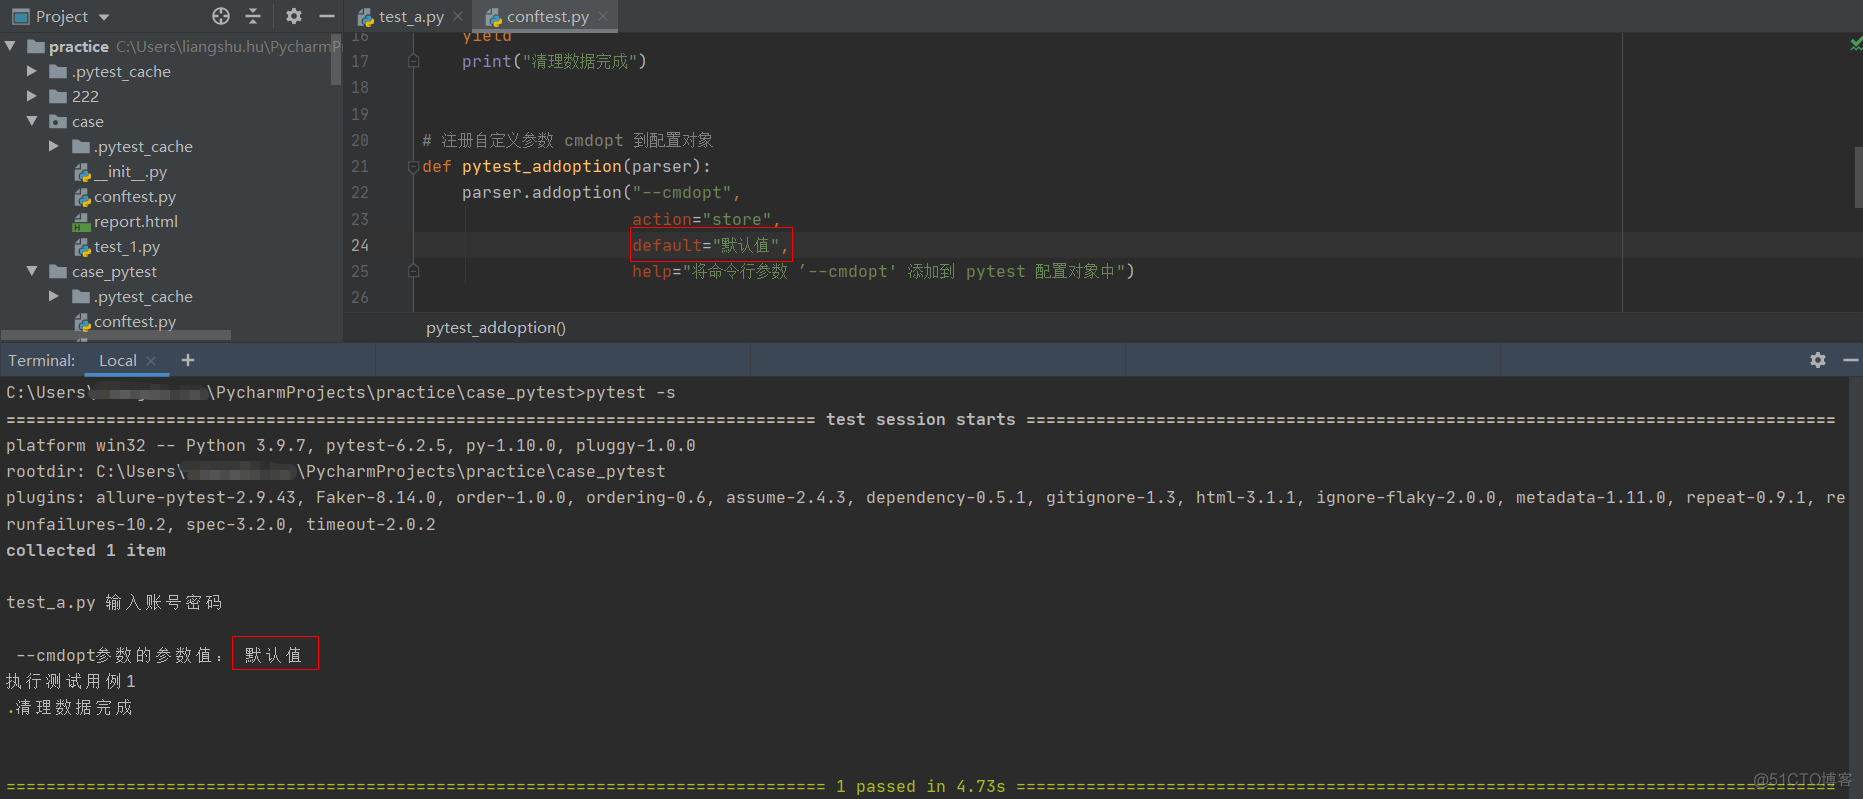Select the case folder name

pyautogui.click(x=88, y=122)
